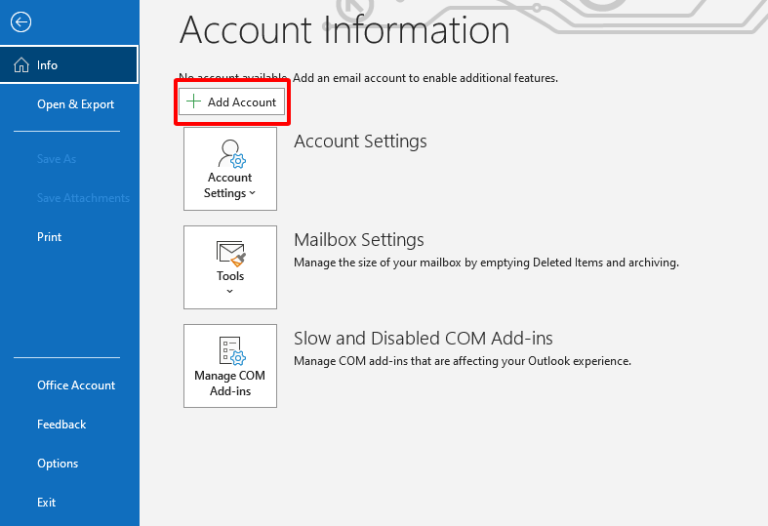Click the grayed-out Save As item
768x526 pixels.
(x=56, y=159)
